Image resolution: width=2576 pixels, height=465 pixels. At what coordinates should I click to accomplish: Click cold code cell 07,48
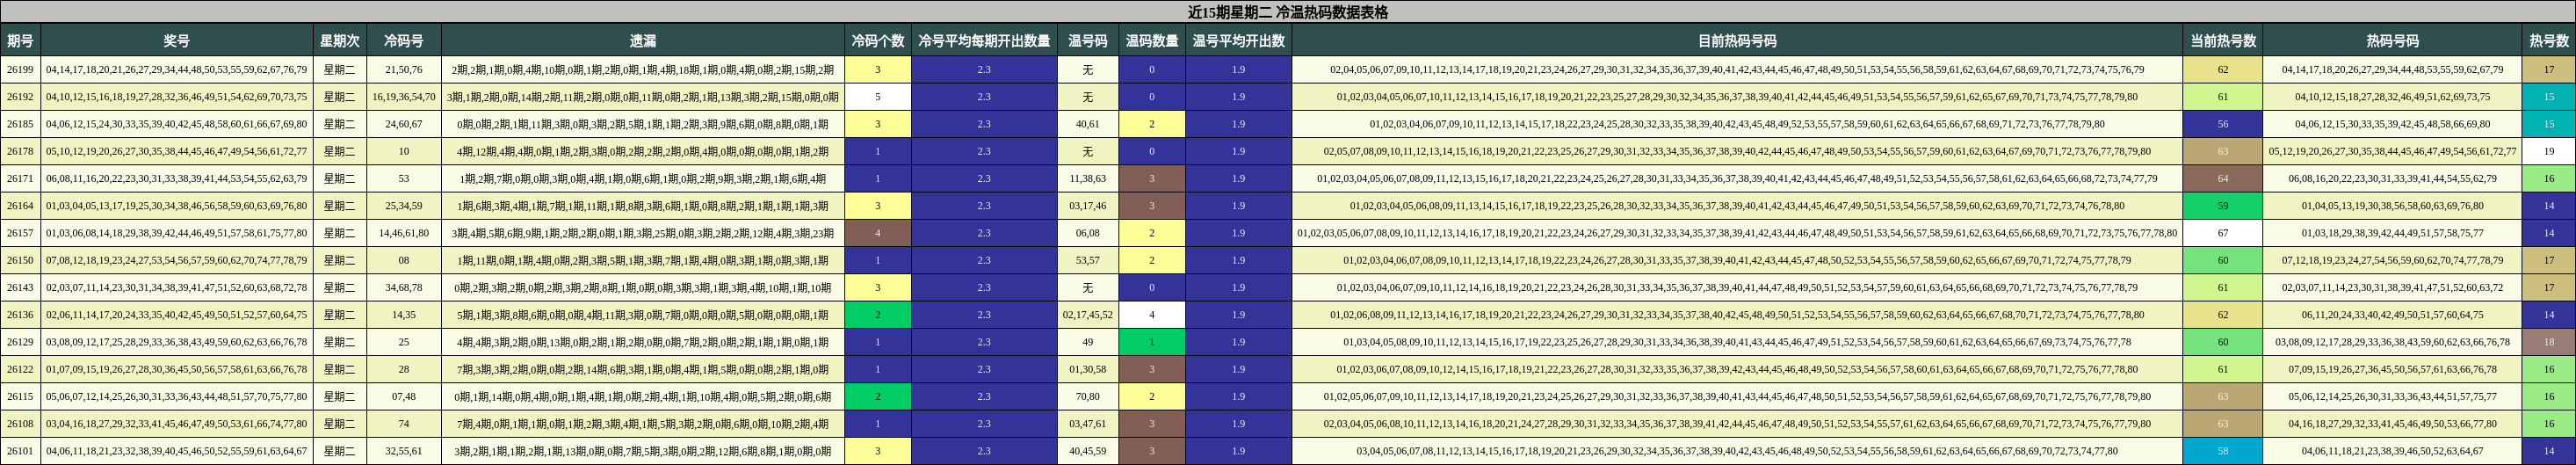pos(403,396)
